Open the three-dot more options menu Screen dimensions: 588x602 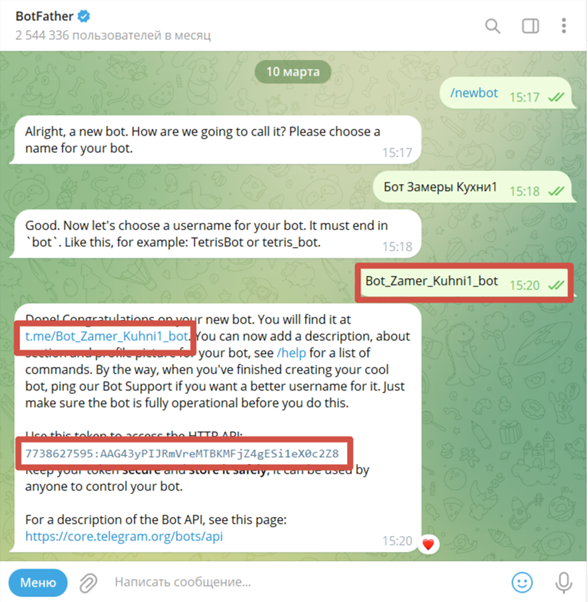coord(563,26)
